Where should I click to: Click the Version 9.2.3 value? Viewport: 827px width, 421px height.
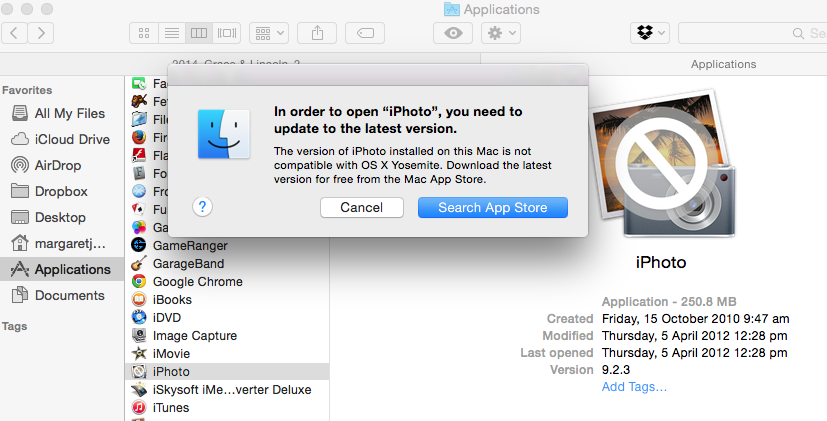616,369
